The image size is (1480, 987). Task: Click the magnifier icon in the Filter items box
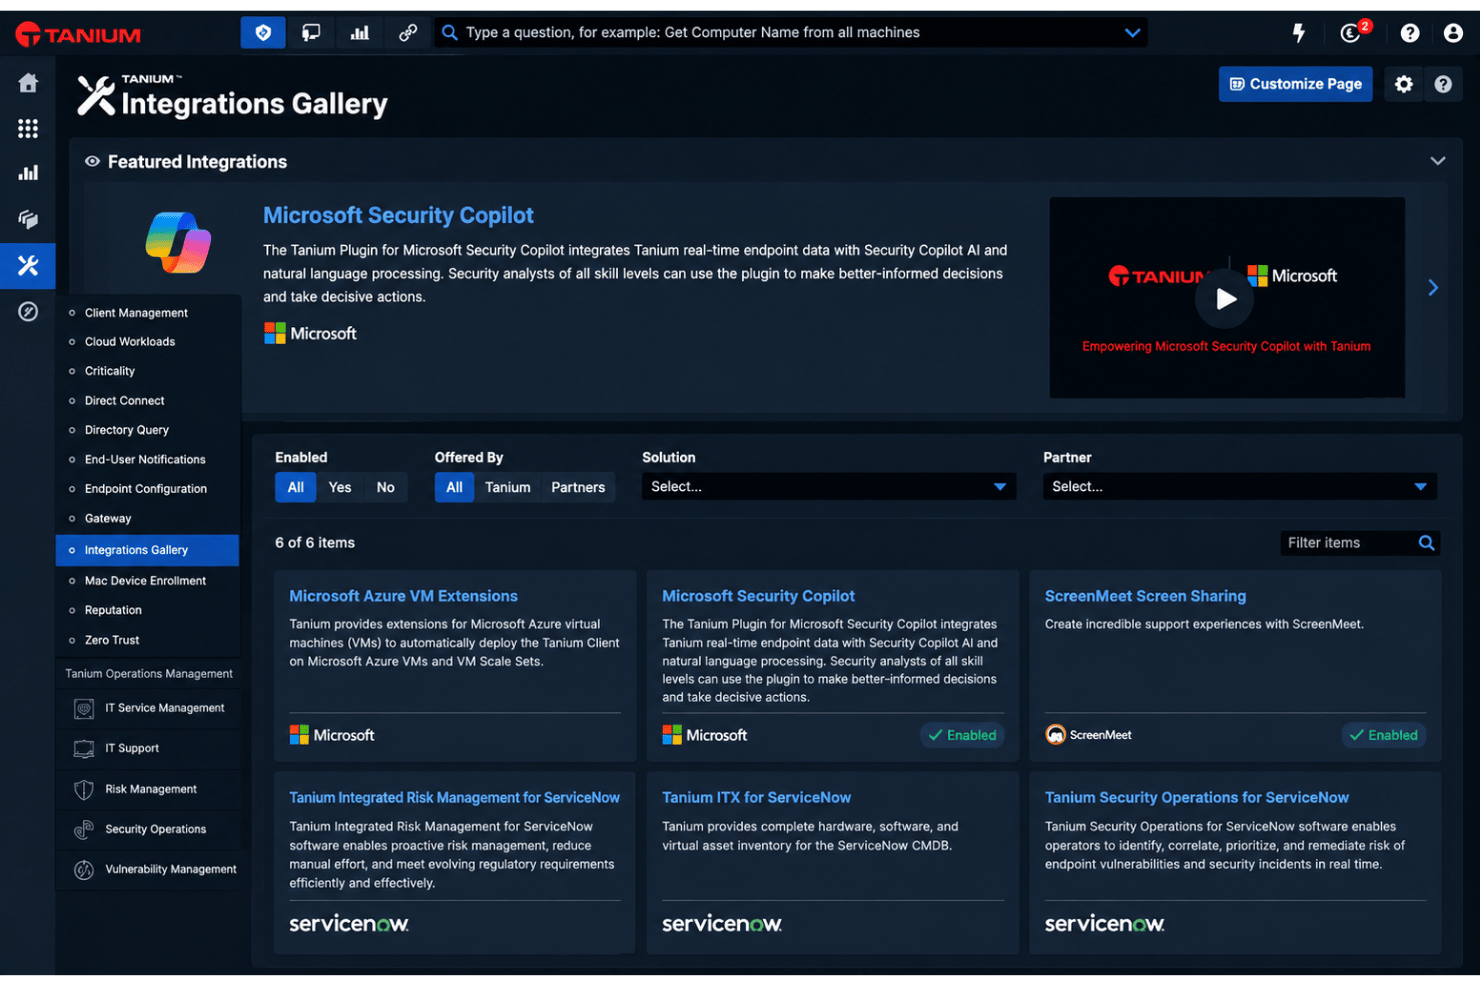click(1427, 543)
